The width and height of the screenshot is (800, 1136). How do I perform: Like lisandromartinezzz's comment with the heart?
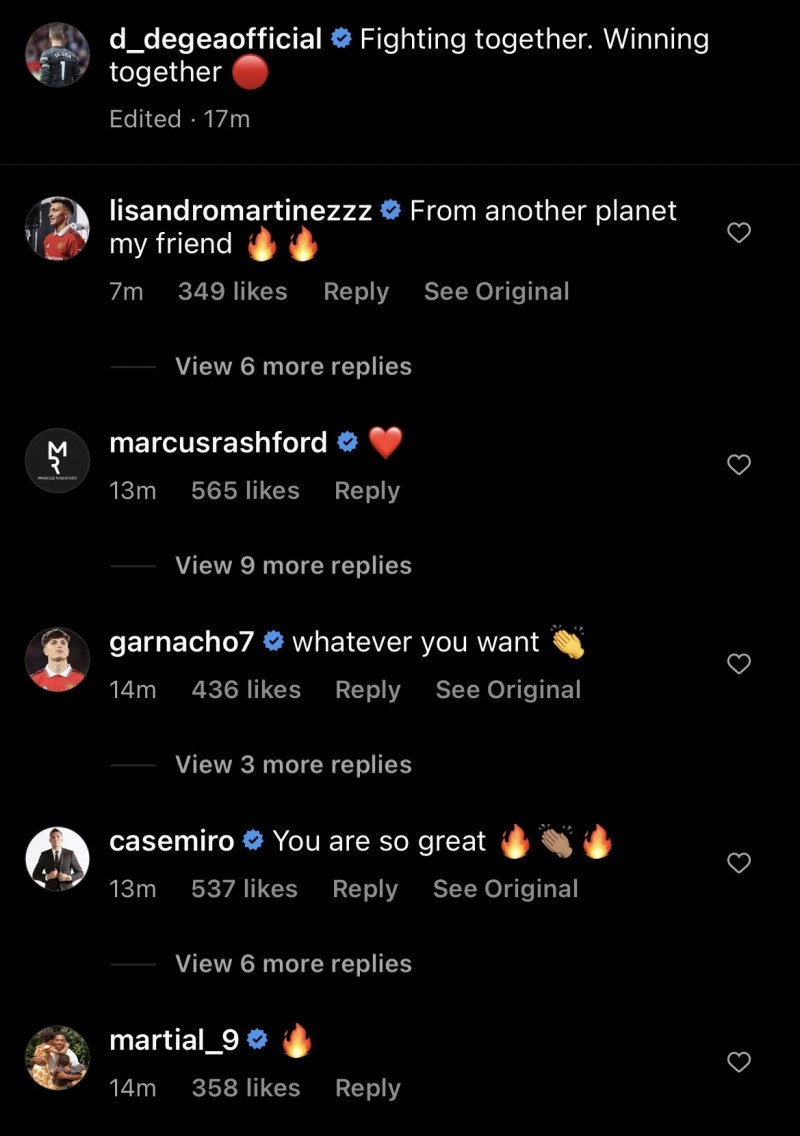(x=738, y=234)
